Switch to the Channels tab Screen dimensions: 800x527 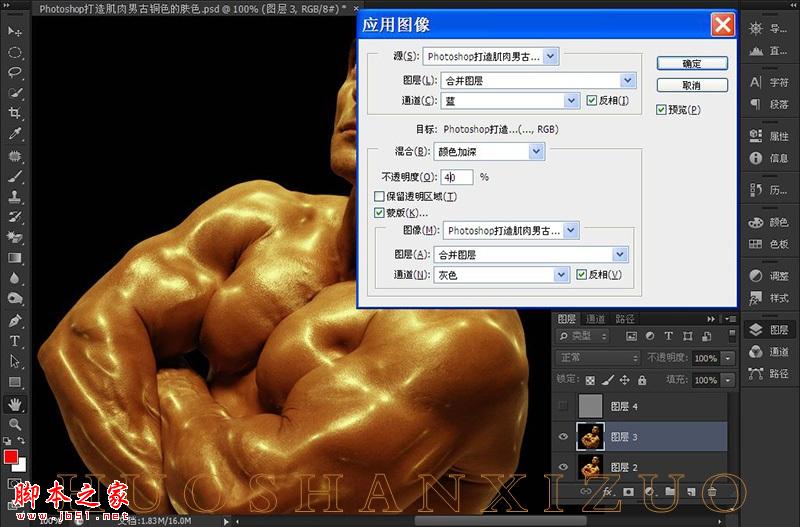(x=595, y=319)
